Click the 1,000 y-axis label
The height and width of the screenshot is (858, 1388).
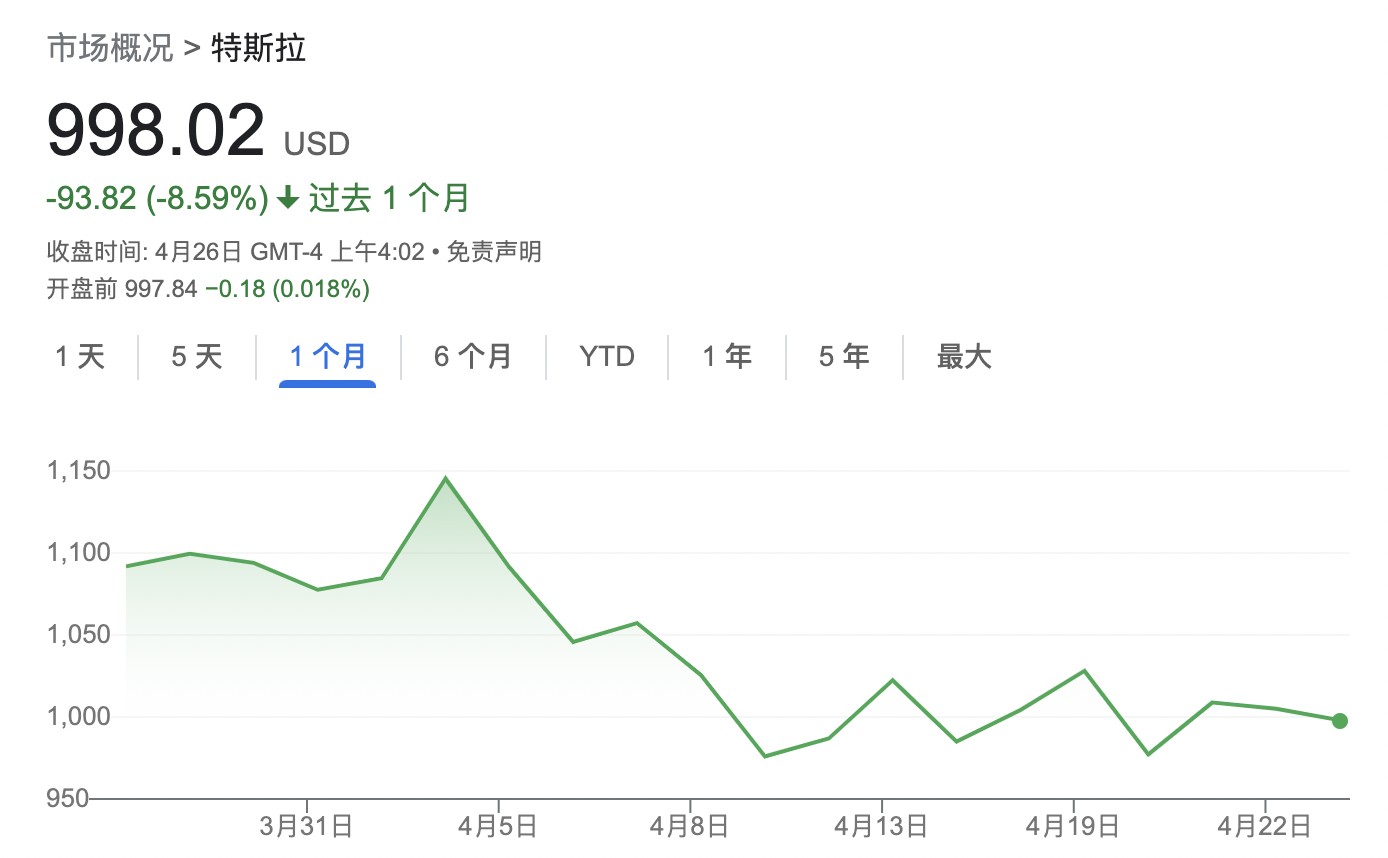point(78,717)
